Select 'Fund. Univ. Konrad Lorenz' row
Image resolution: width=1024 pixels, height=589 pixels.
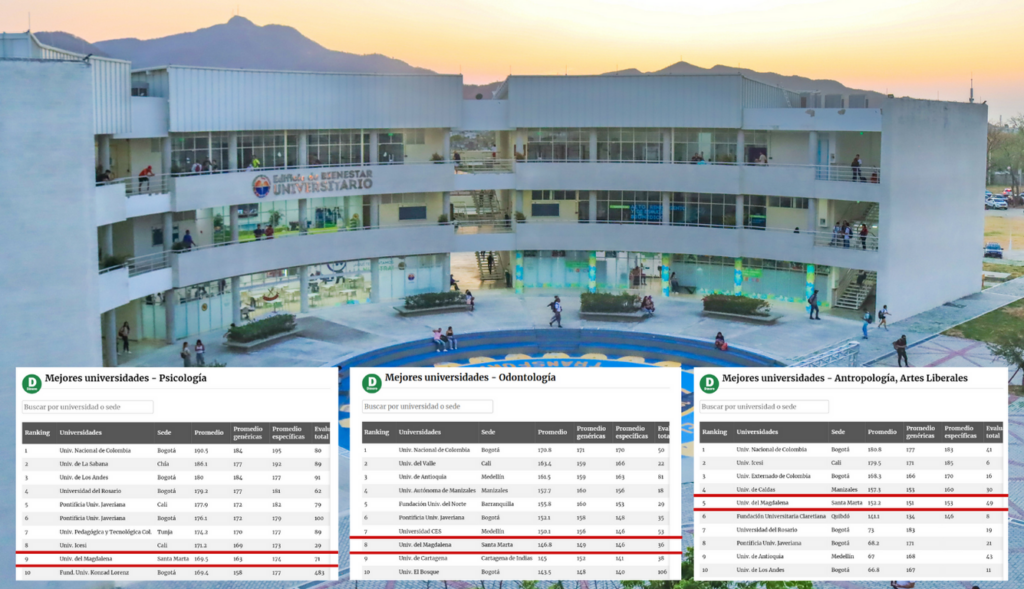click(x=177, y=573)
